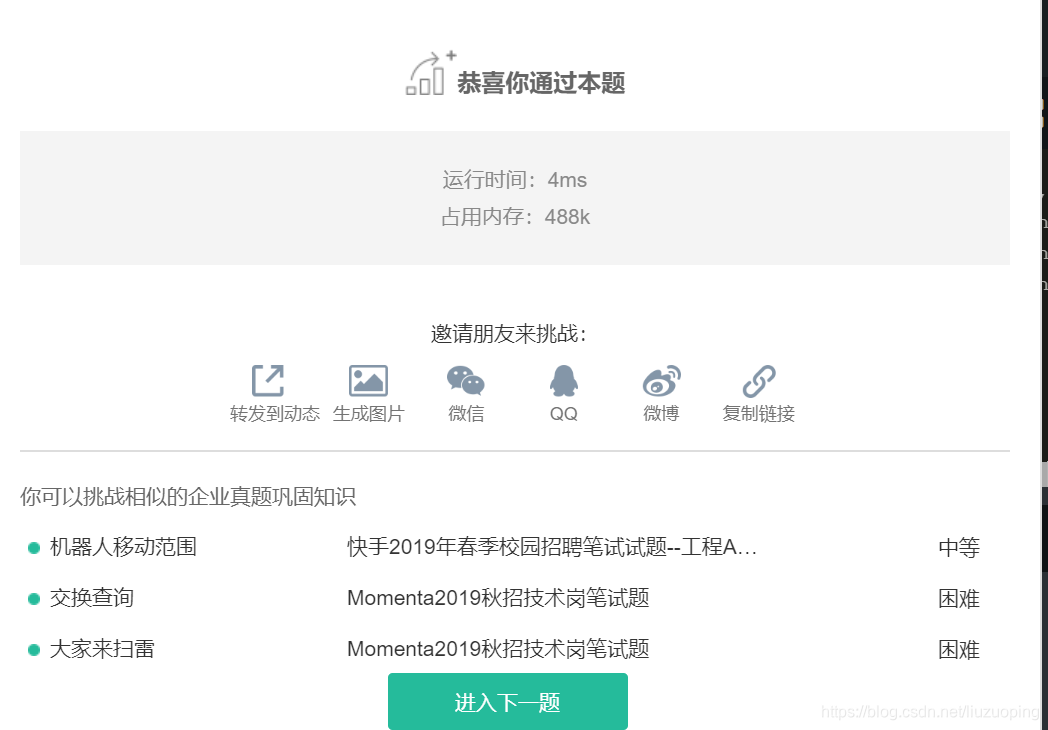Click the 微信 label text
The width and height of the screenshot is (1048, 730).
(466, 414)
